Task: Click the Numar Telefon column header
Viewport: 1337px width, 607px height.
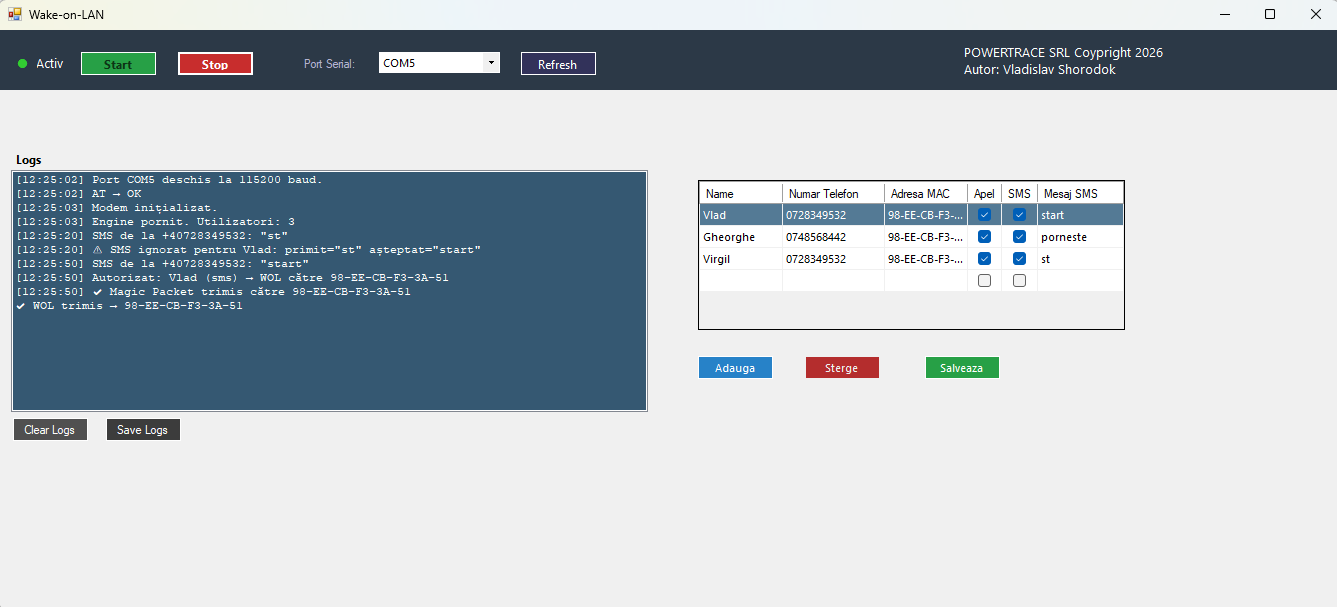Action: [x=833, y=193]
